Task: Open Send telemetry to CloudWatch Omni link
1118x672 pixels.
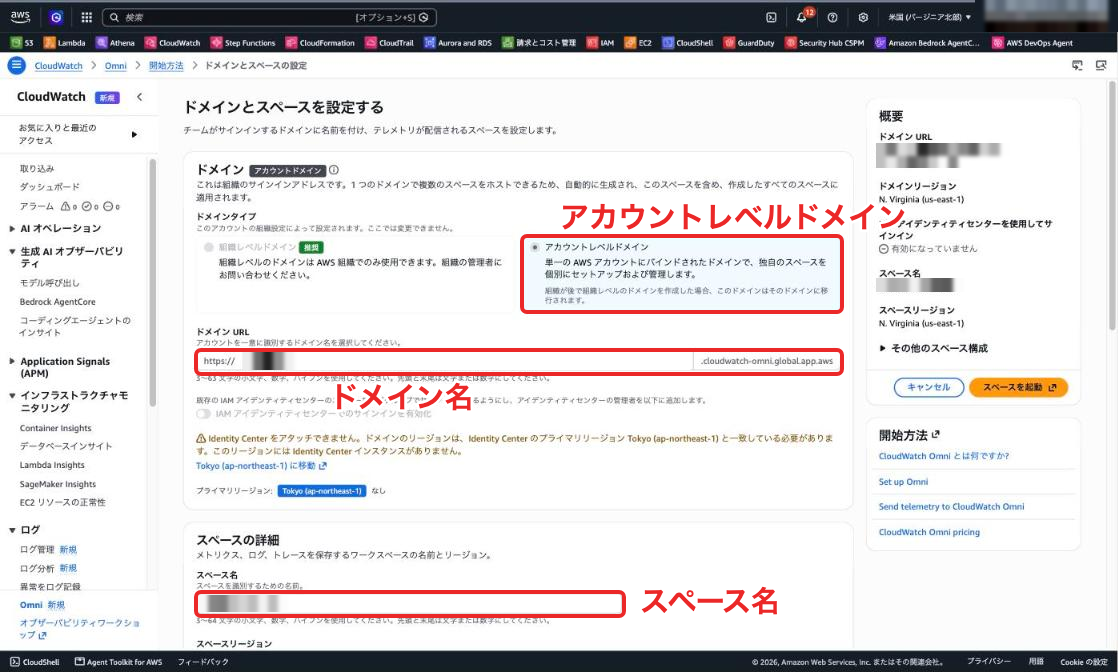Action: pos(951,506)
